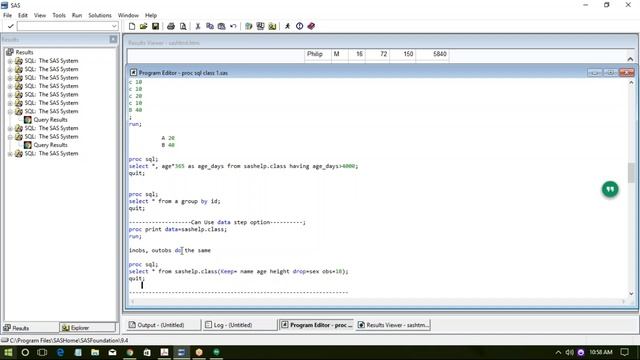Viewport: 640px width, 360px height.
Task: Open the Edit menu
Action: coord(23,15)
